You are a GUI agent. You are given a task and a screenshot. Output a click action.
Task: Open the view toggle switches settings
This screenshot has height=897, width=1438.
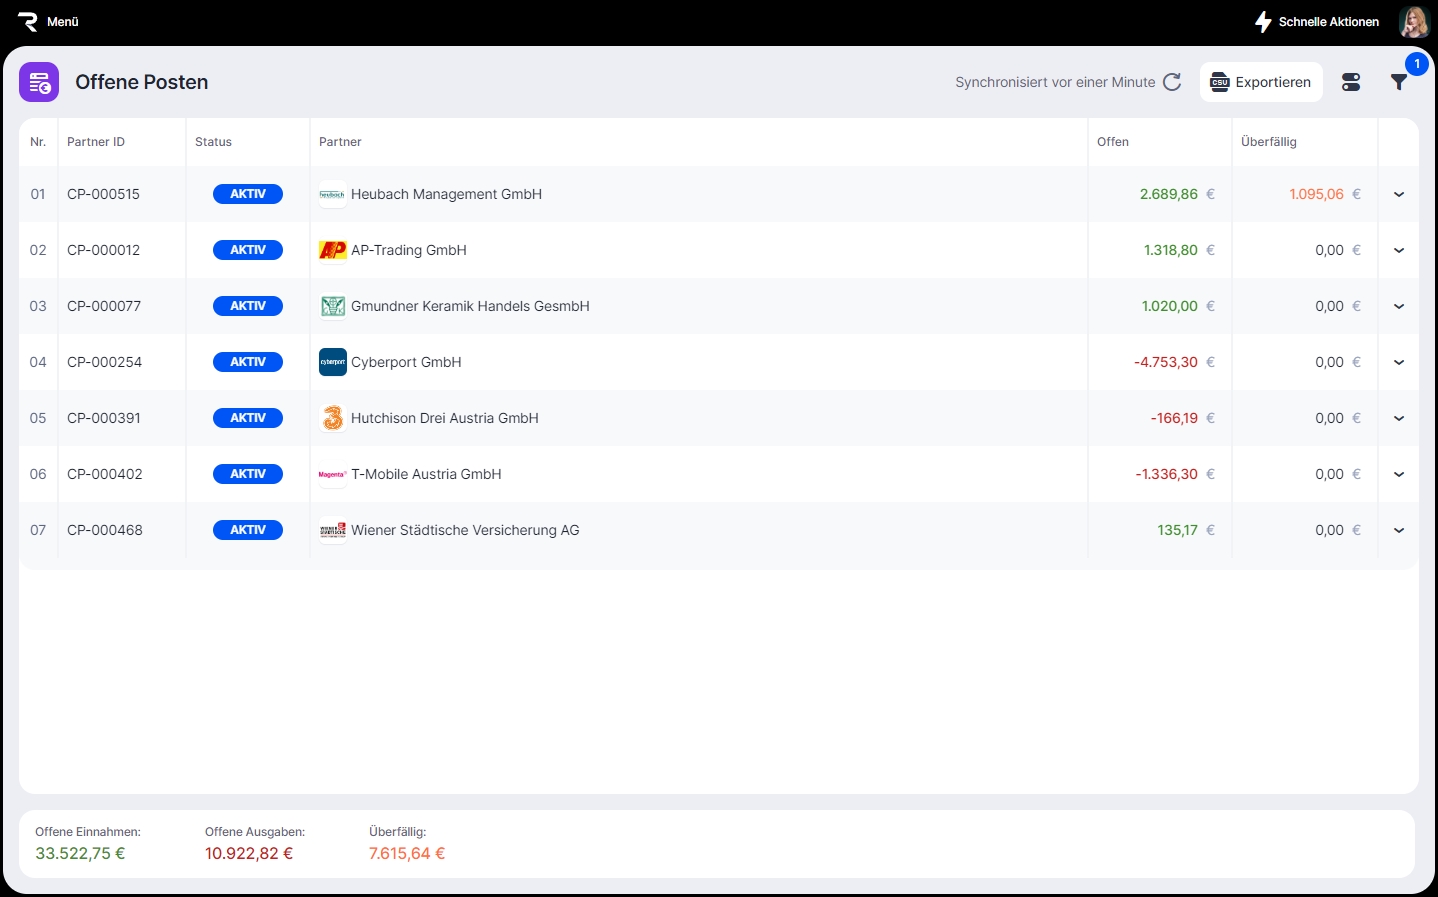click(1351, 82)
